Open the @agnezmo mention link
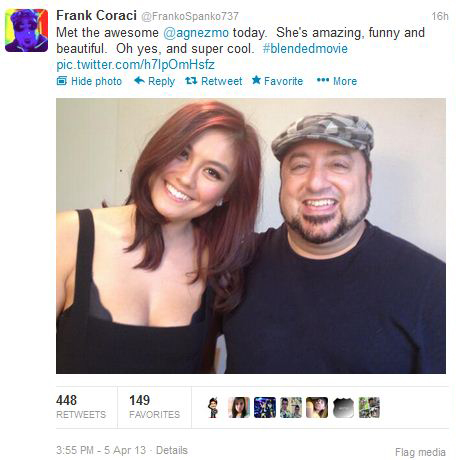 [x=196, y=33]
